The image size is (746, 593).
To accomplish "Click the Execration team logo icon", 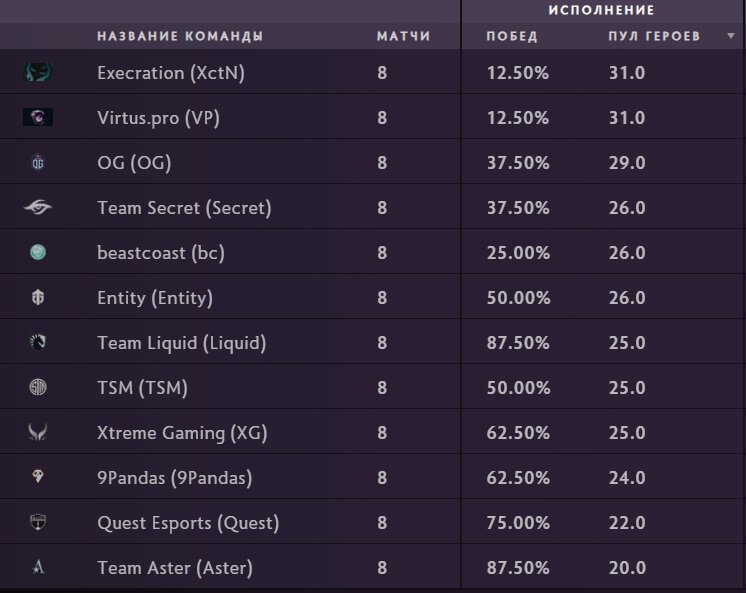I will pos(38,73).
